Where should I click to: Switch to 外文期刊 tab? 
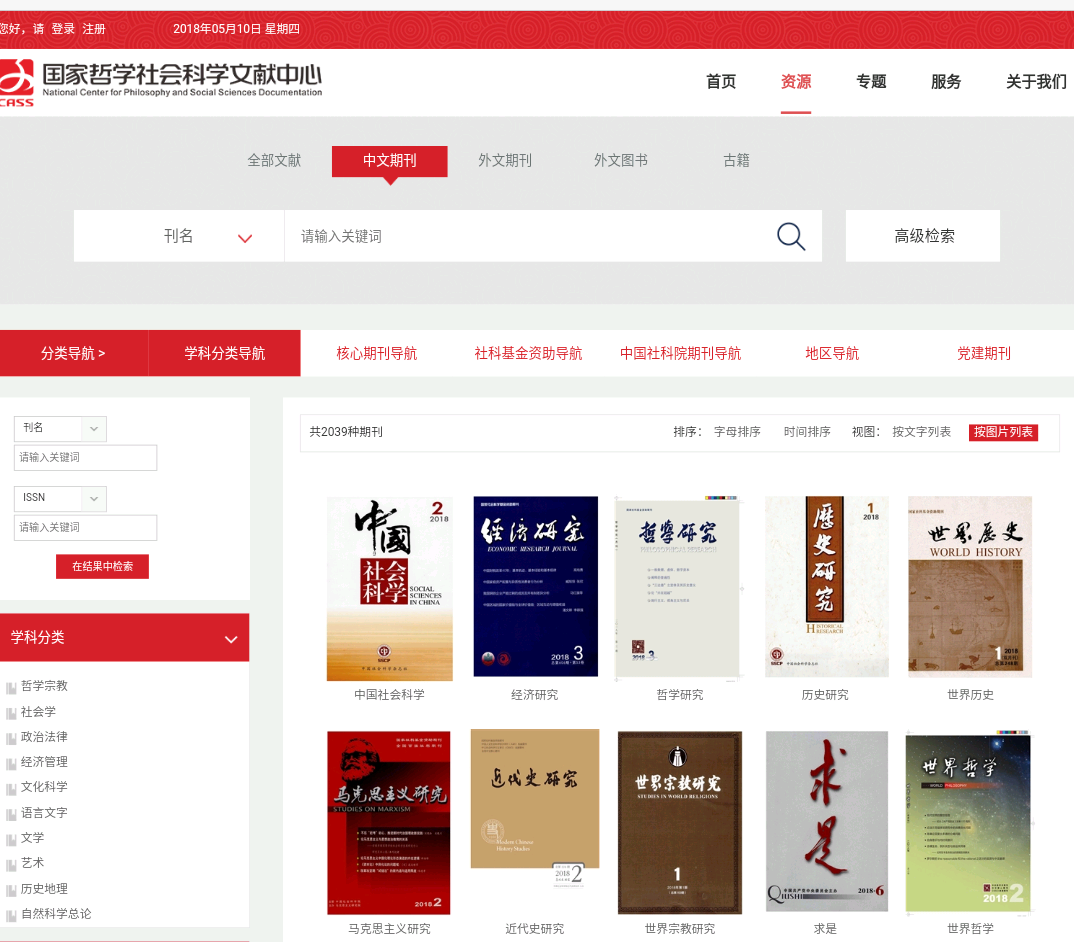click(505, 160)
